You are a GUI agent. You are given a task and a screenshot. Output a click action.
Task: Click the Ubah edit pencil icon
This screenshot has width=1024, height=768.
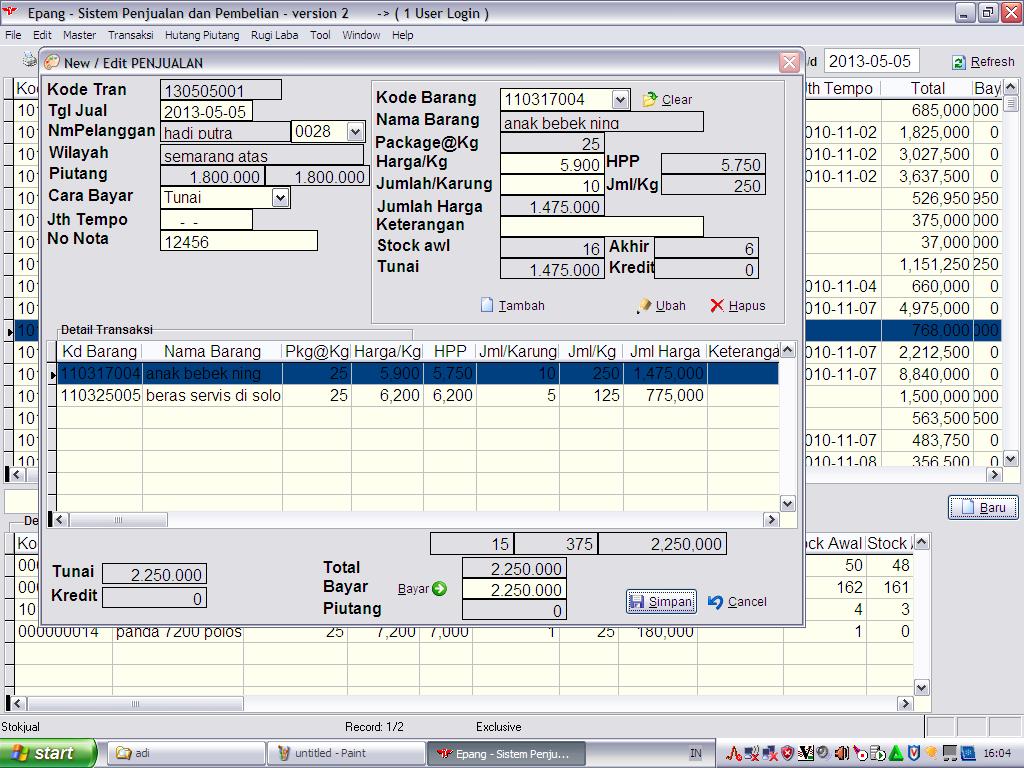pyautogui.click(x=644, y=306)
